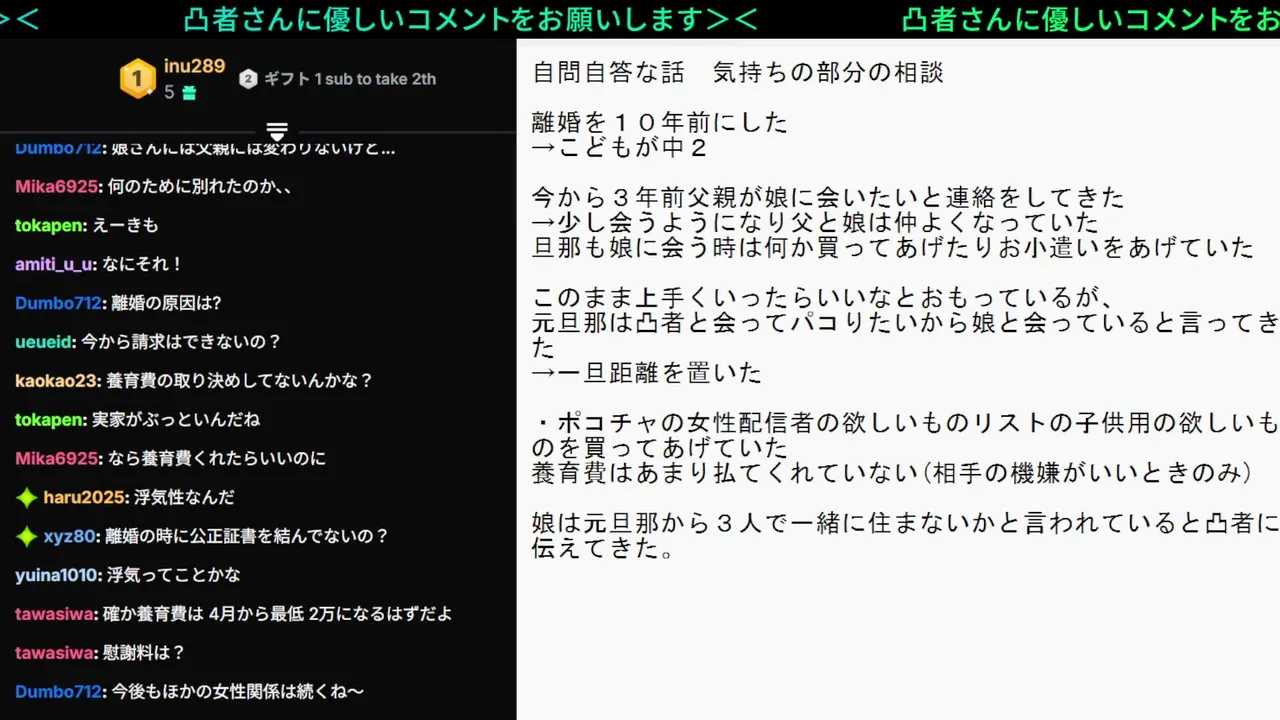Open username amiti_u_u in chat

pos(55,265)
